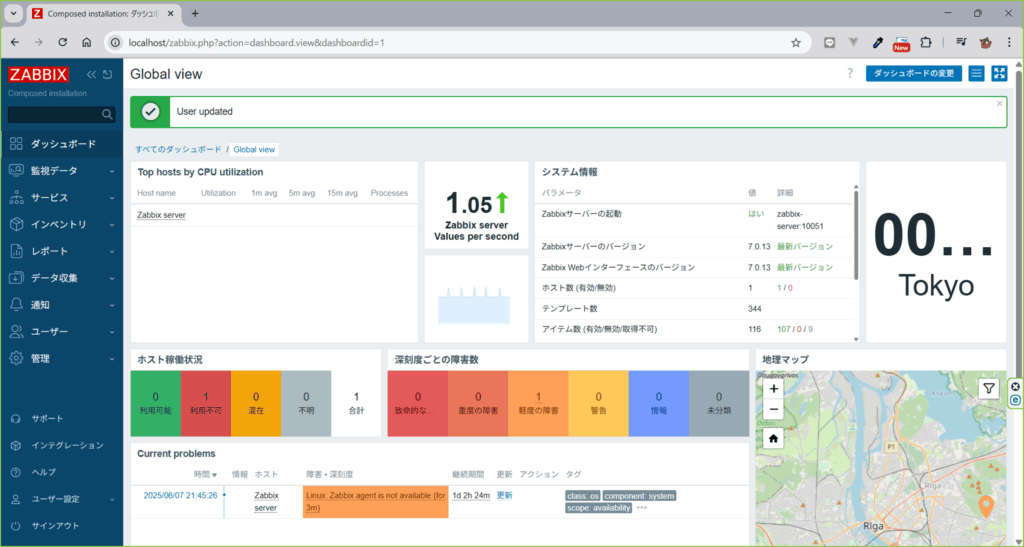Screen dimensions: 1024x547
Task: Expand the データ収集 menu
Action: click(62, 278)
